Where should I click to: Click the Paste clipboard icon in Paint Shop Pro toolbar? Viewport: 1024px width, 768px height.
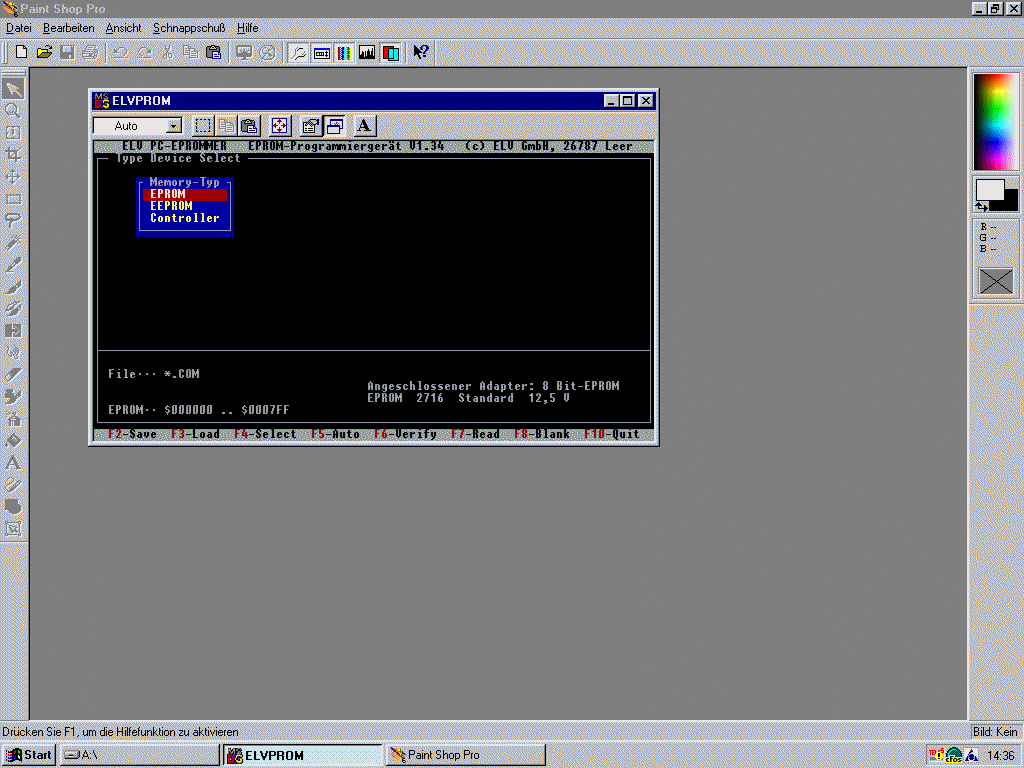214,52
